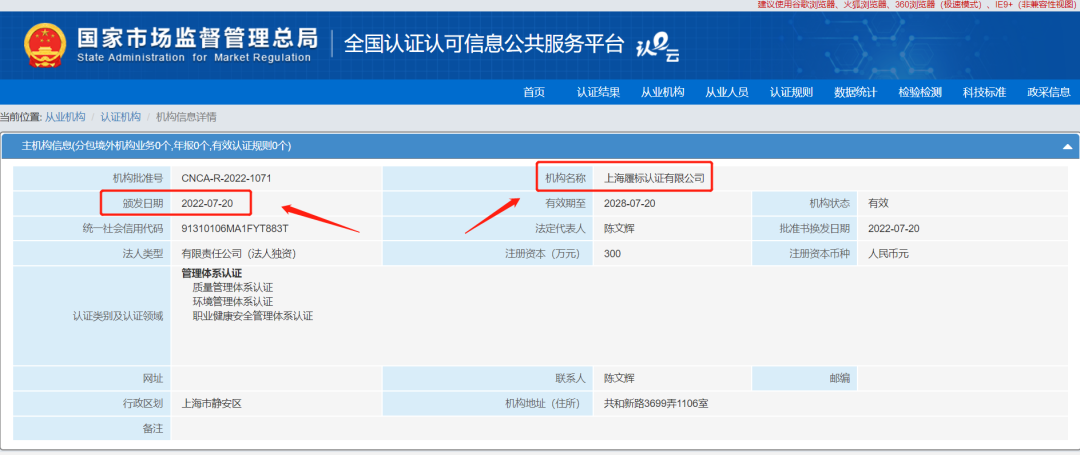
Task: Open the 认证结果 menu
Action: [599, 92]
